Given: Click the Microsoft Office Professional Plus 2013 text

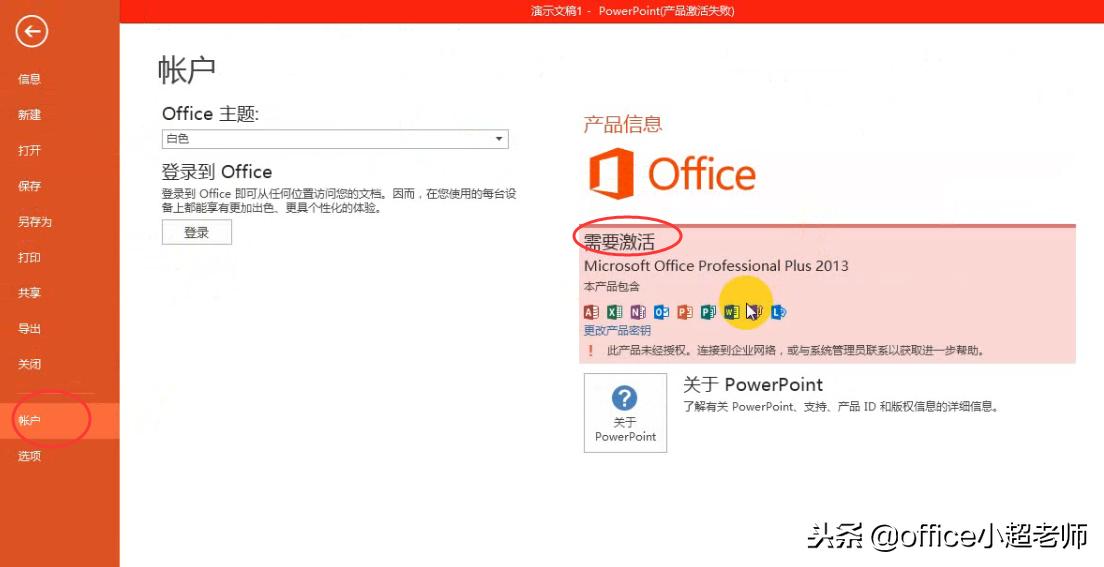Looking at the screenshot, I should coord(716,266).
